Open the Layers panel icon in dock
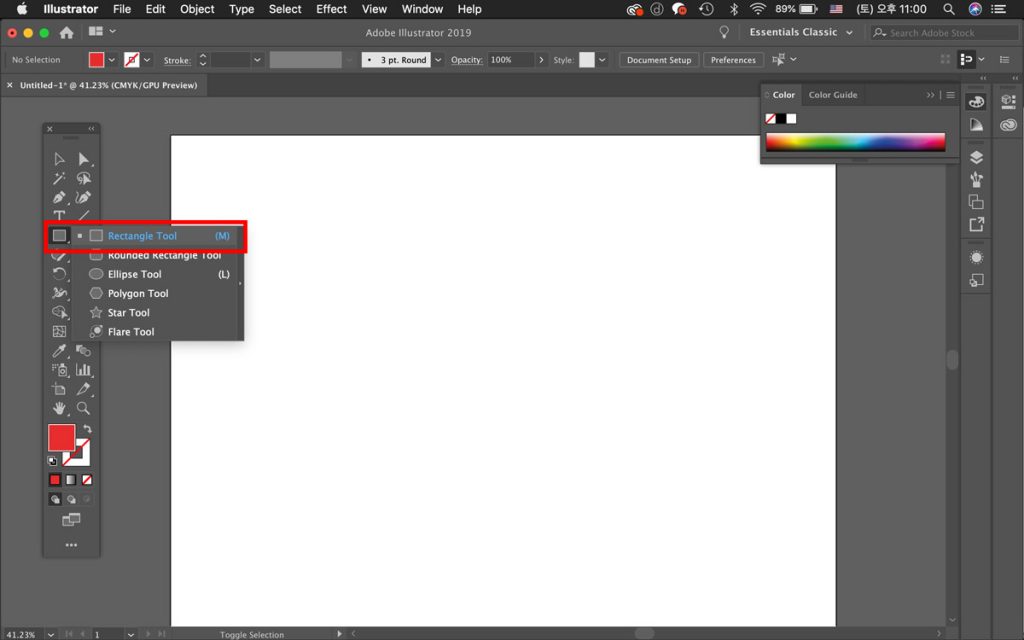This screenshot has height=640, width=1024. [976, 157]
